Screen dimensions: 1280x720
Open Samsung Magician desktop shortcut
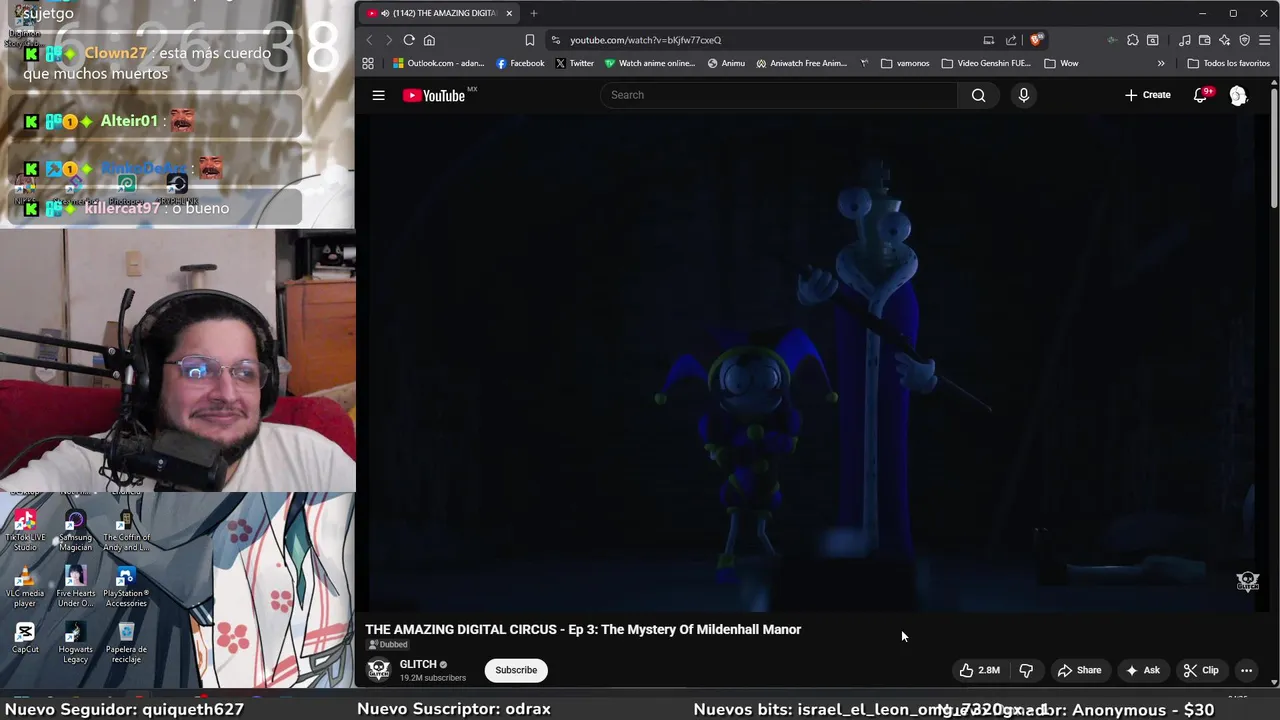[x=75, y=530]
